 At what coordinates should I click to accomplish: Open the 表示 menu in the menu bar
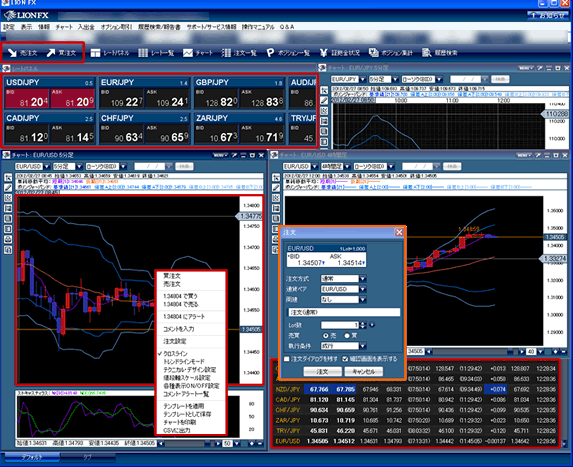pyautogui.click(x=26, y=27)
